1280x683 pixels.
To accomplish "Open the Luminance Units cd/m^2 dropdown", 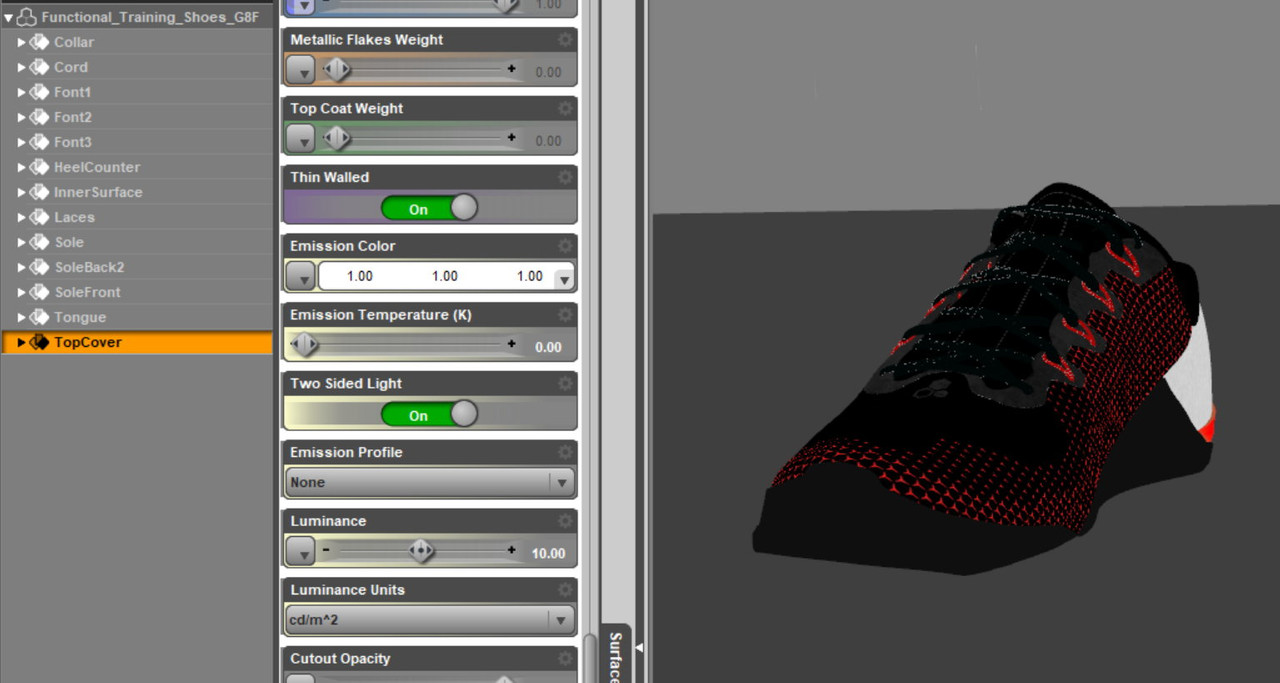I will 430,620.
